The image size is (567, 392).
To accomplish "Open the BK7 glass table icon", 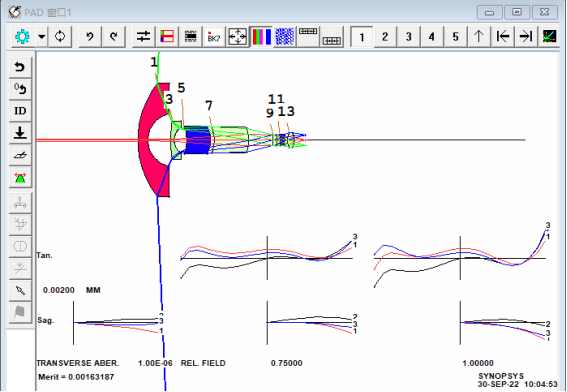I will pyautogui.click(x=214, y=37).
